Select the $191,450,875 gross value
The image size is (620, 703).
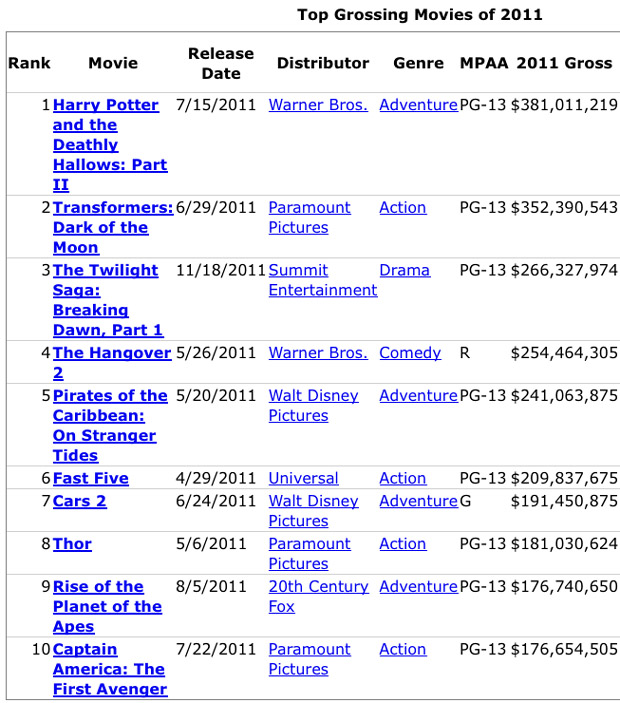tap(564, 501)
